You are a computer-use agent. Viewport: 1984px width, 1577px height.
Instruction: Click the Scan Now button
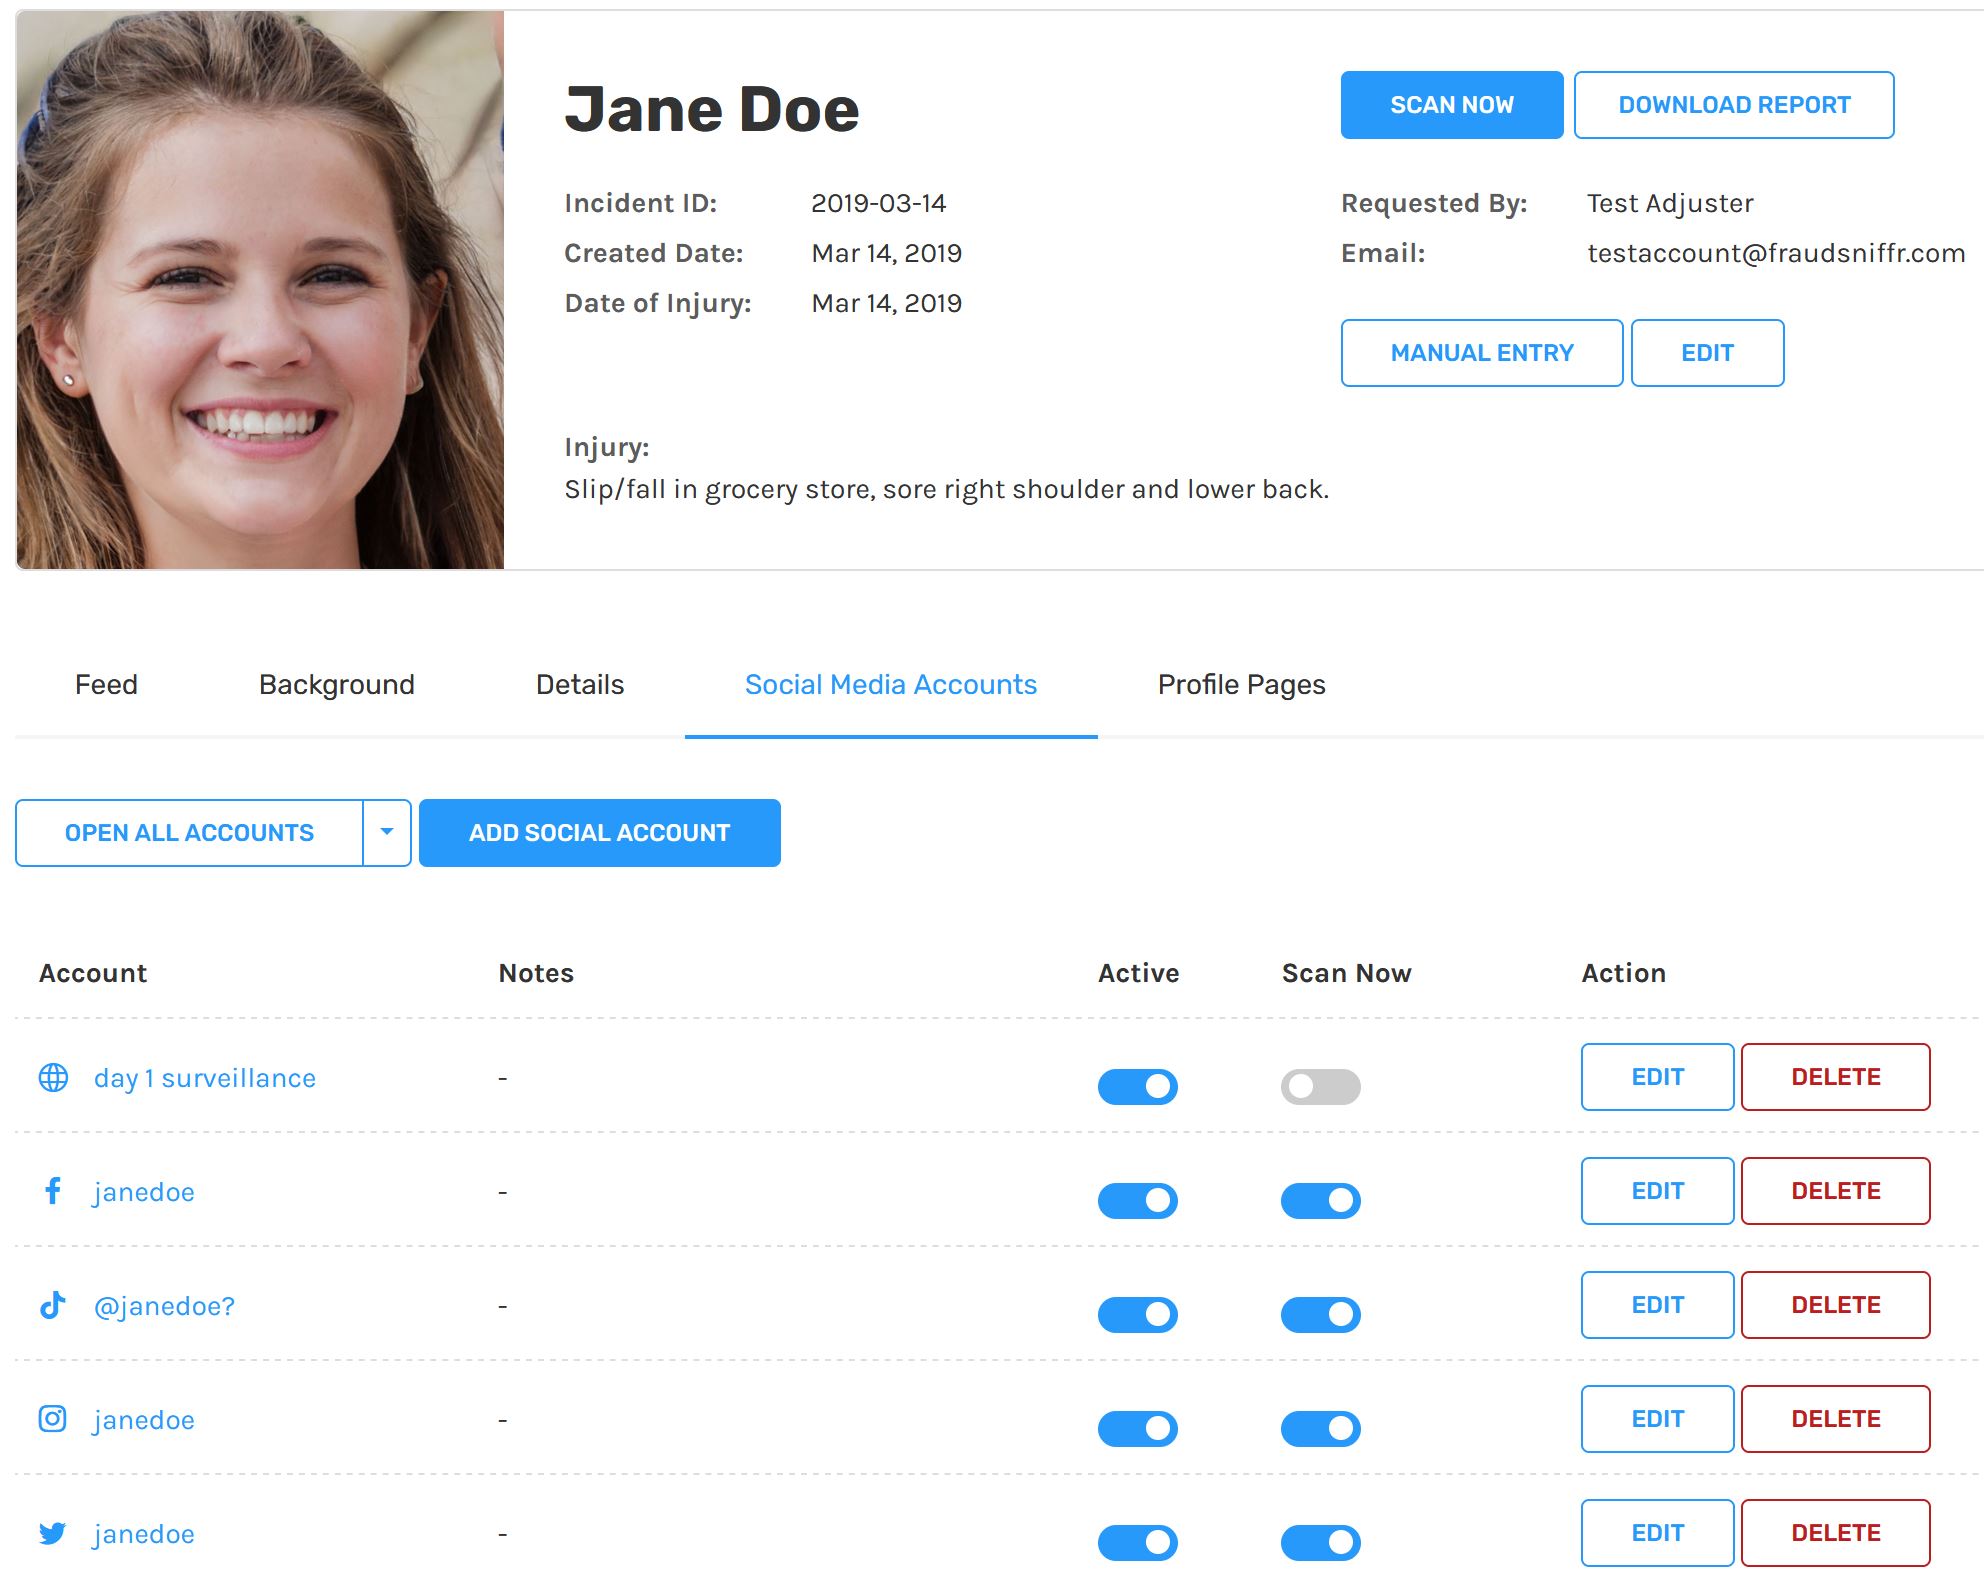[x=1452, y=105]
